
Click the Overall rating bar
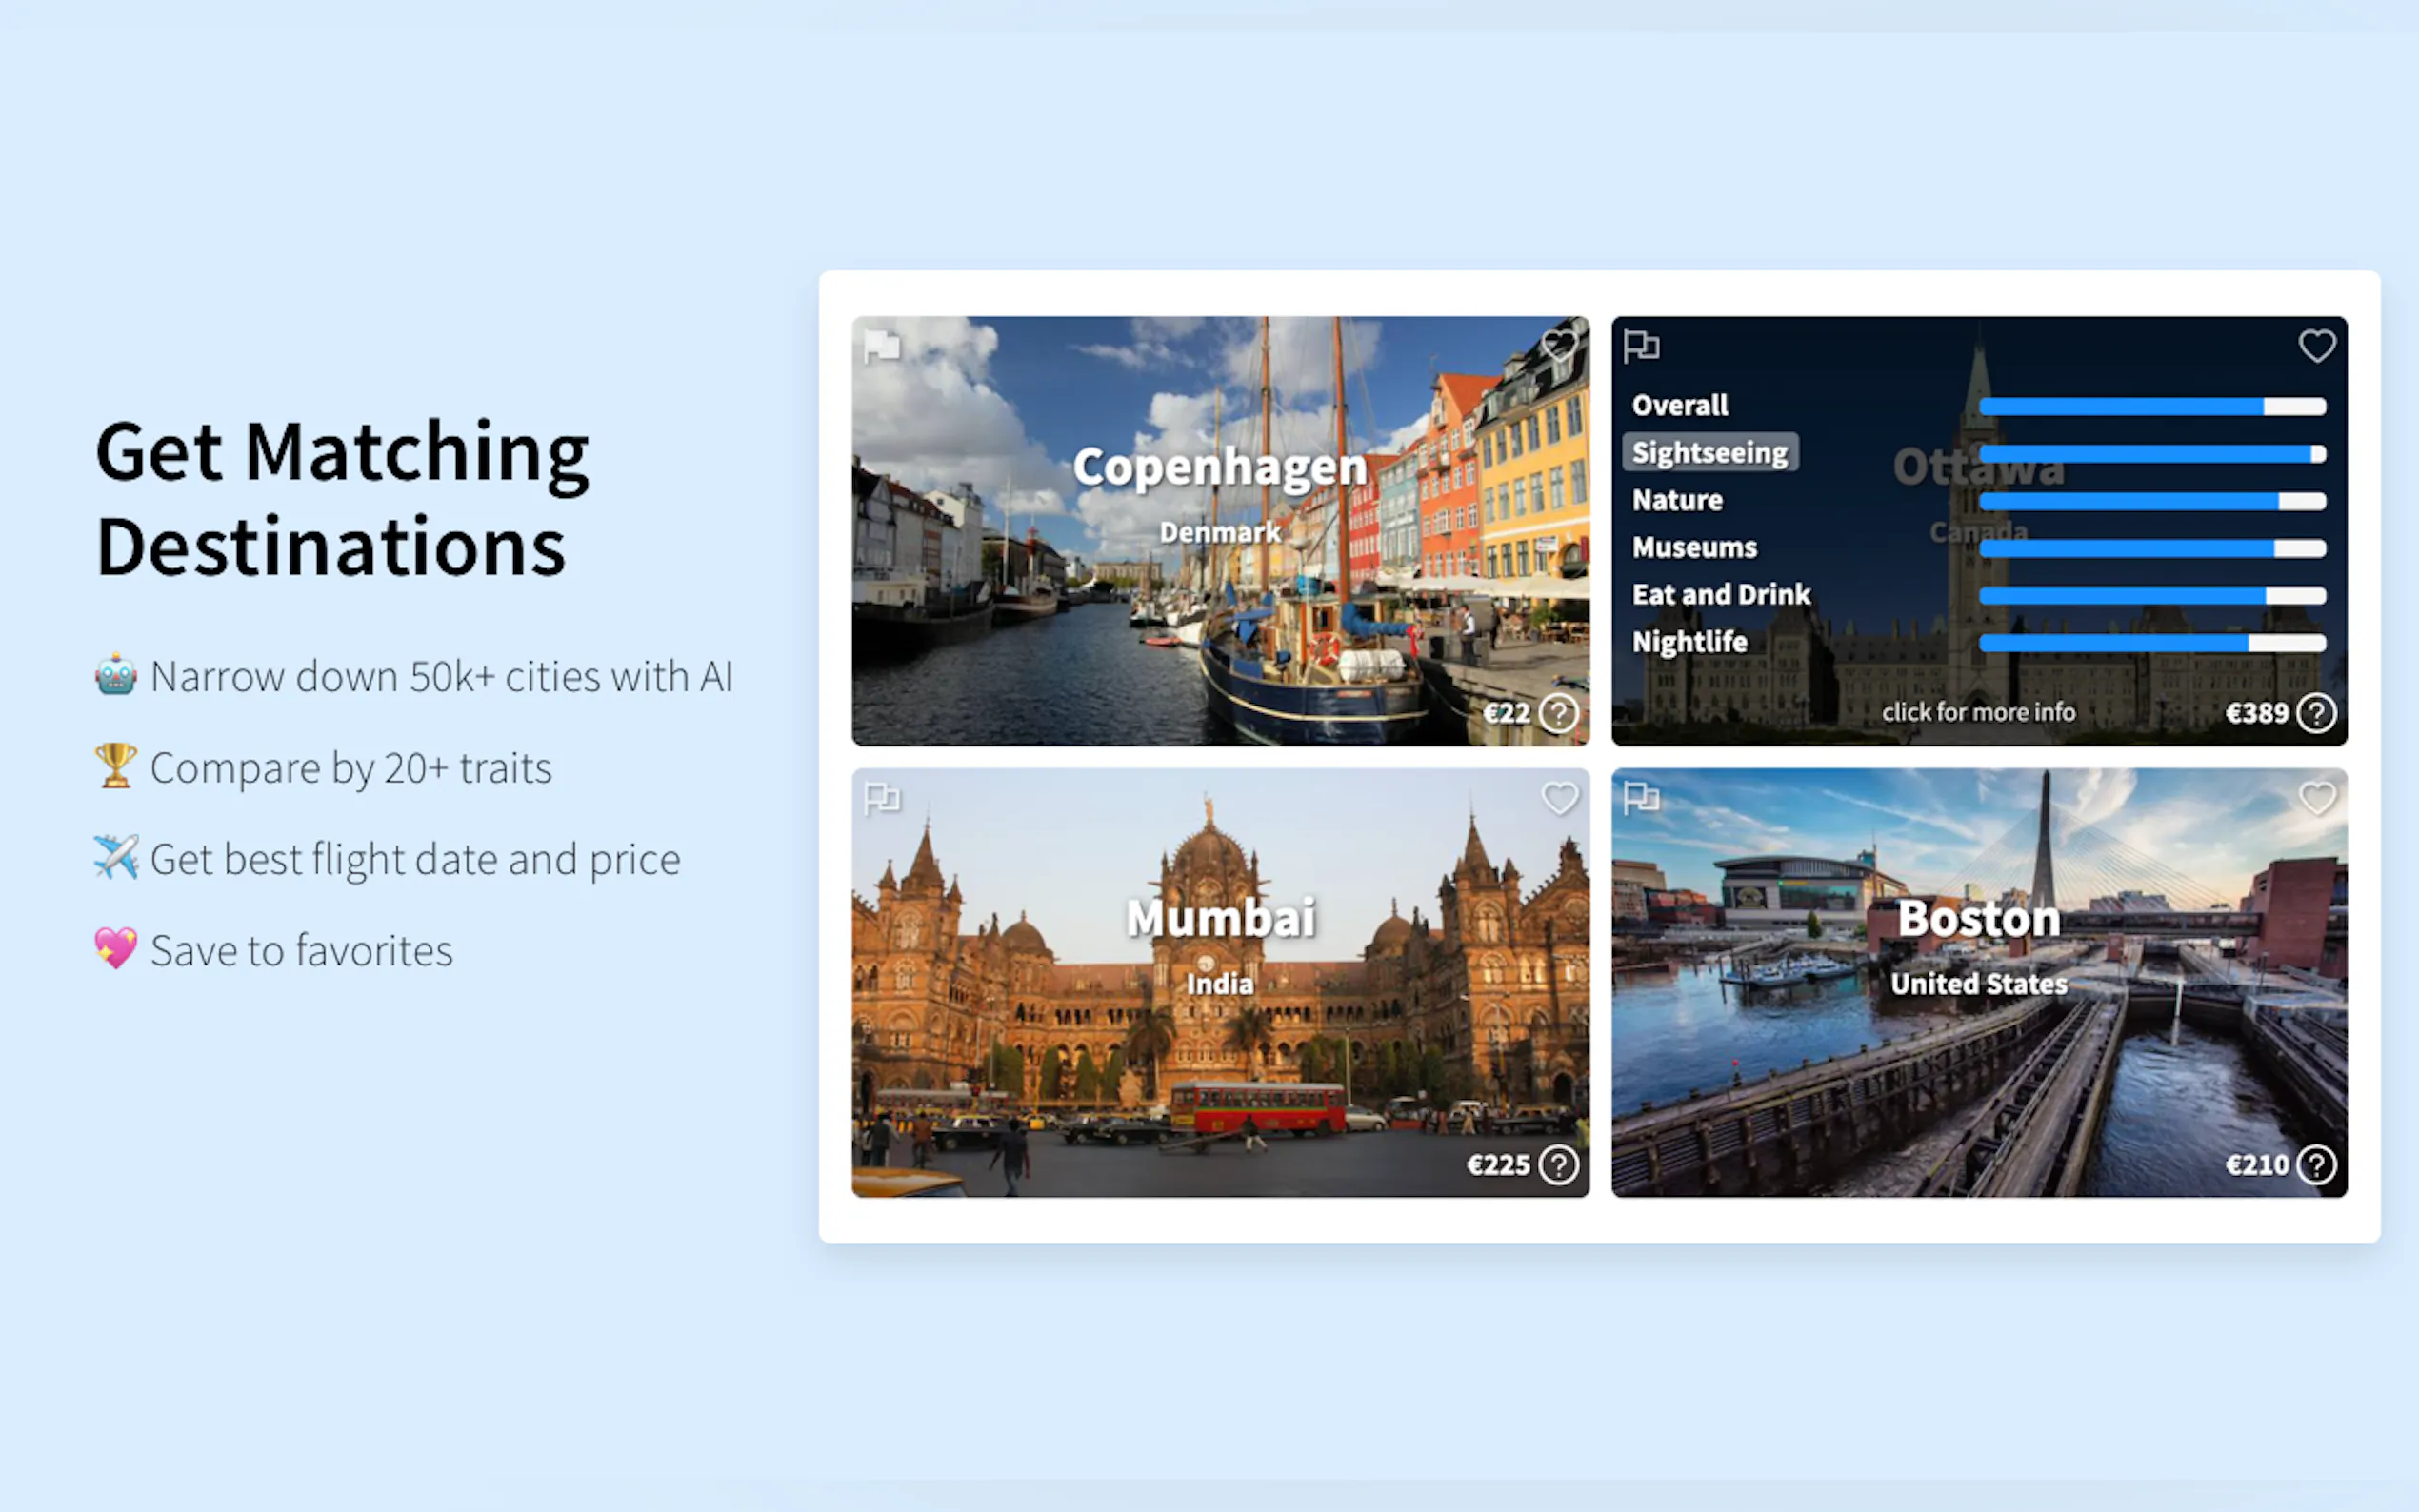pyautogui.click(x=2152, y=406)
